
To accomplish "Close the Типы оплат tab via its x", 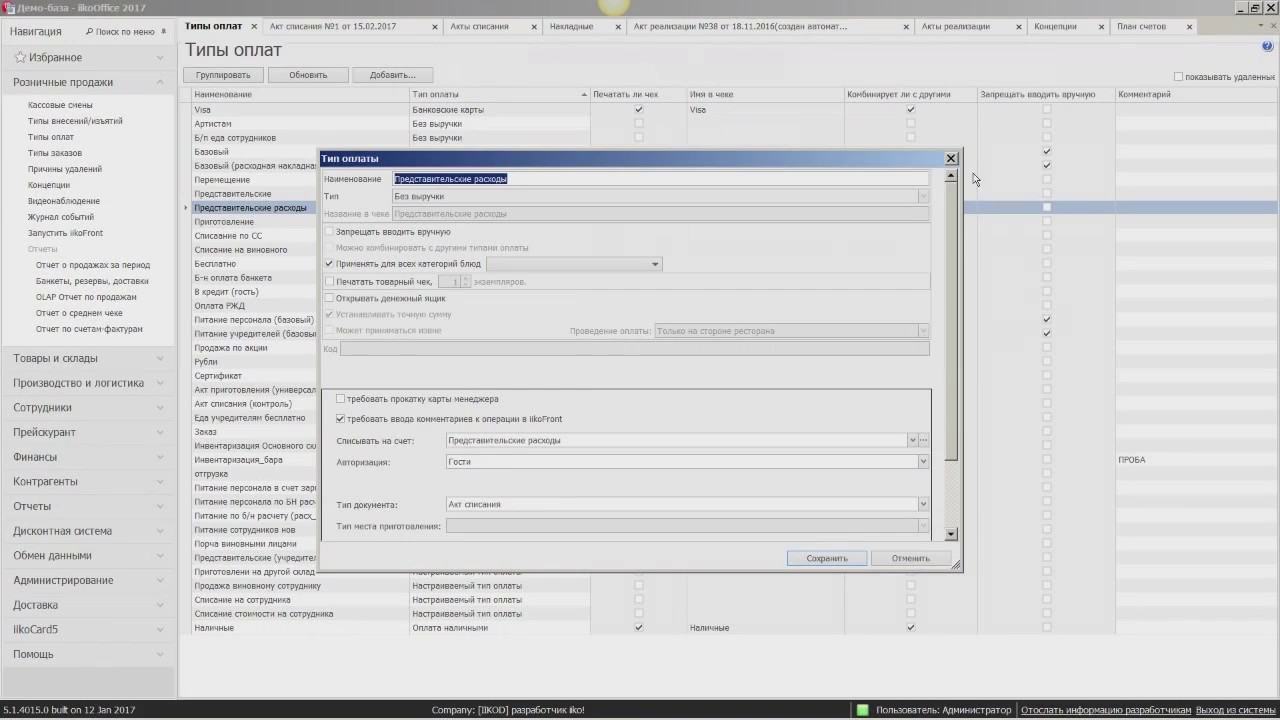I will 254,27.
